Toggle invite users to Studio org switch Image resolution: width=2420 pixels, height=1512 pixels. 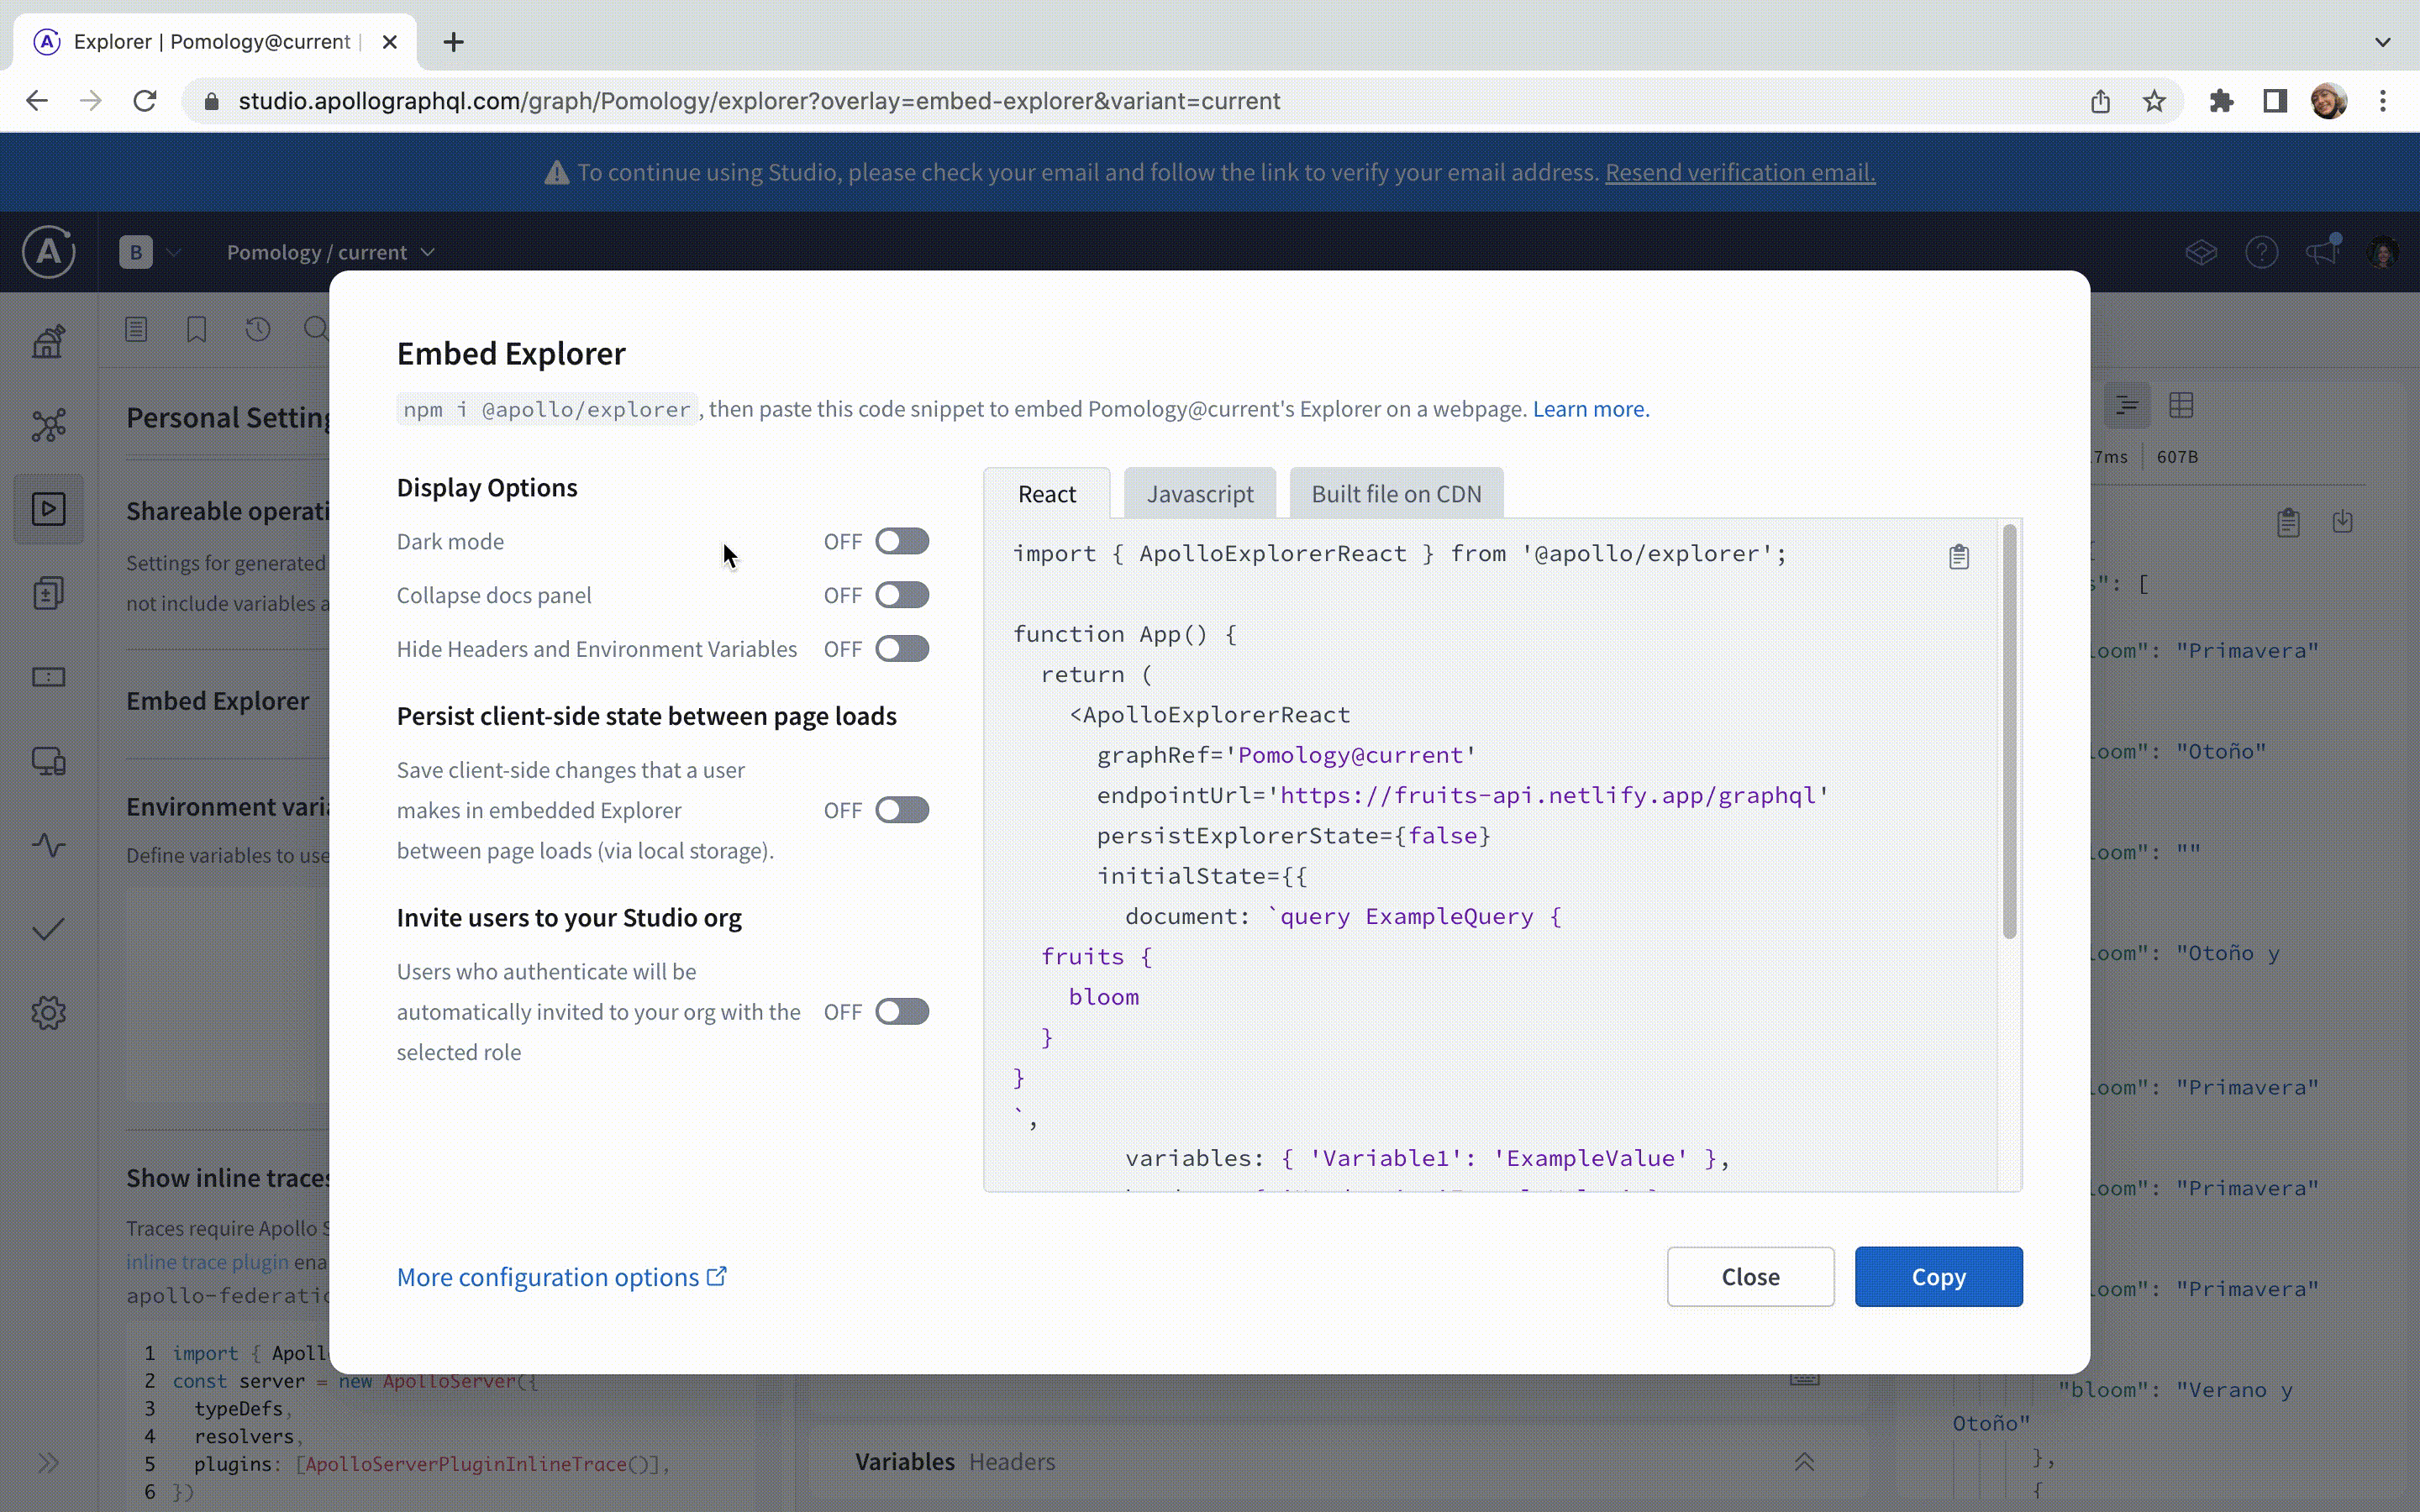point(902,1012)
